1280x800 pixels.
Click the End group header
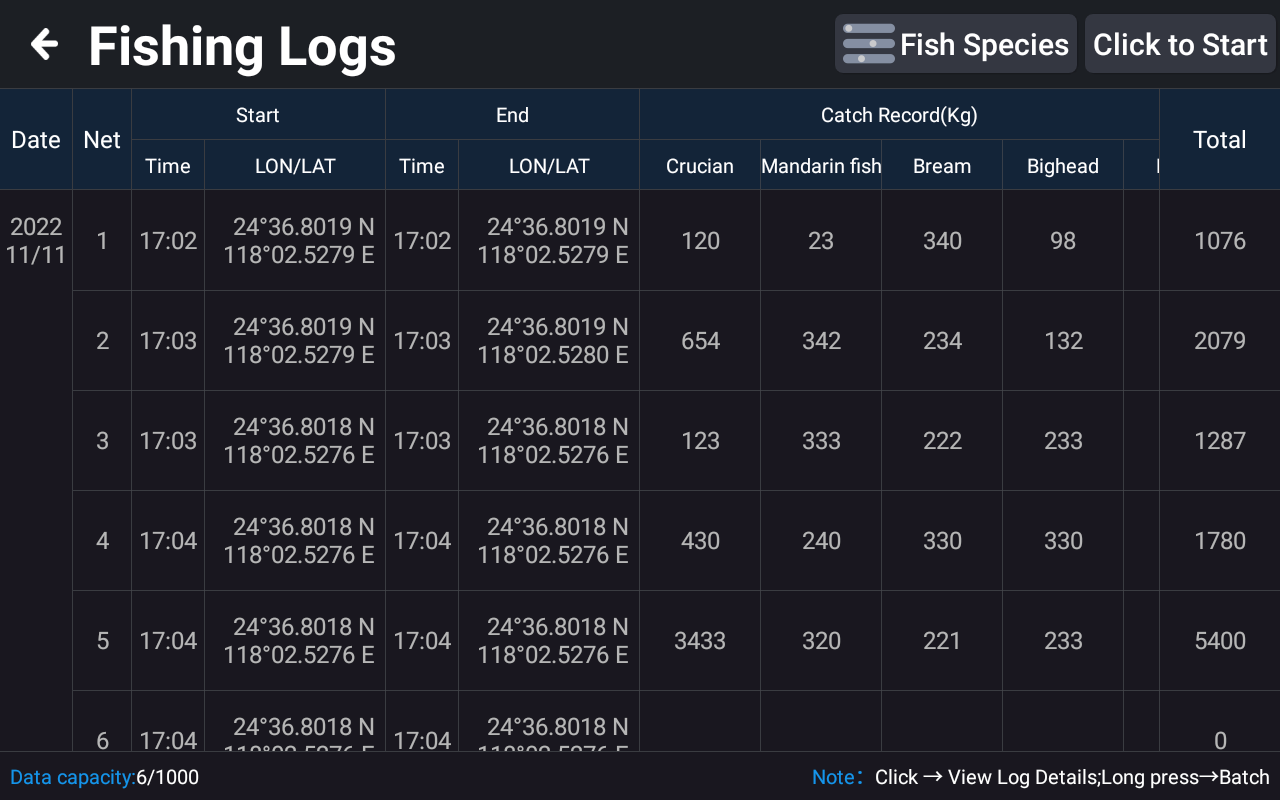tap(512, 115)
